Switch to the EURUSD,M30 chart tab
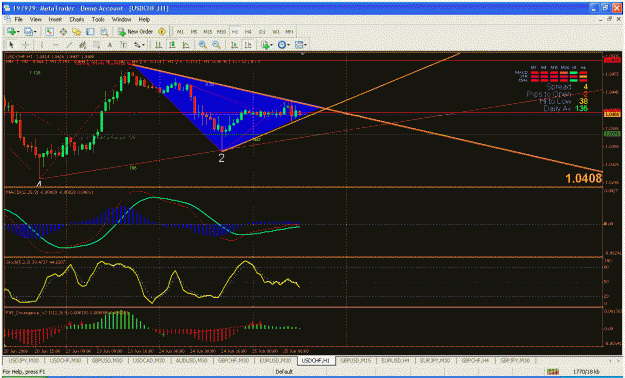Image resolution: width=625 pixels, height=378 pixels. click(275, 360)
